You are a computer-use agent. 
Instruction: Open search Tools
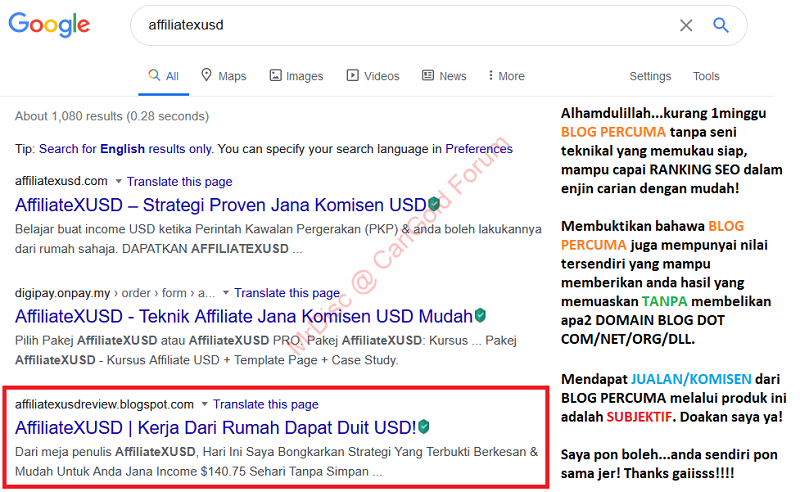pos(706,76)
